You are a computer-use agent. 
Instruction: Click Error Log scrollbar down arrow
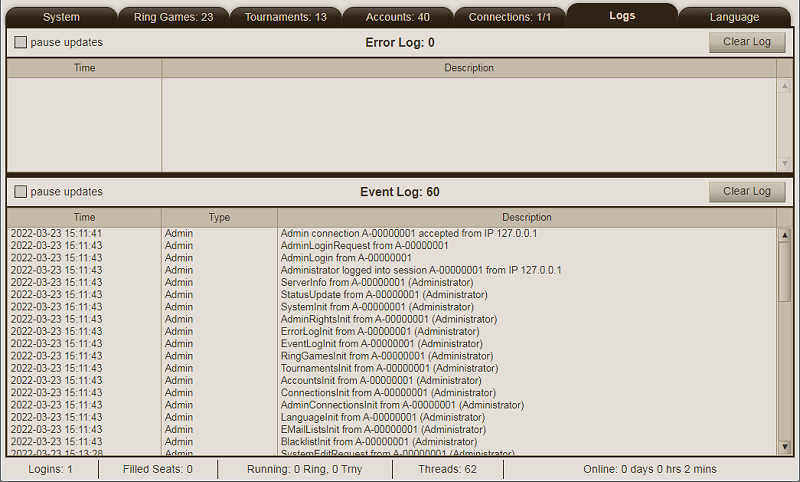point(784,163)
